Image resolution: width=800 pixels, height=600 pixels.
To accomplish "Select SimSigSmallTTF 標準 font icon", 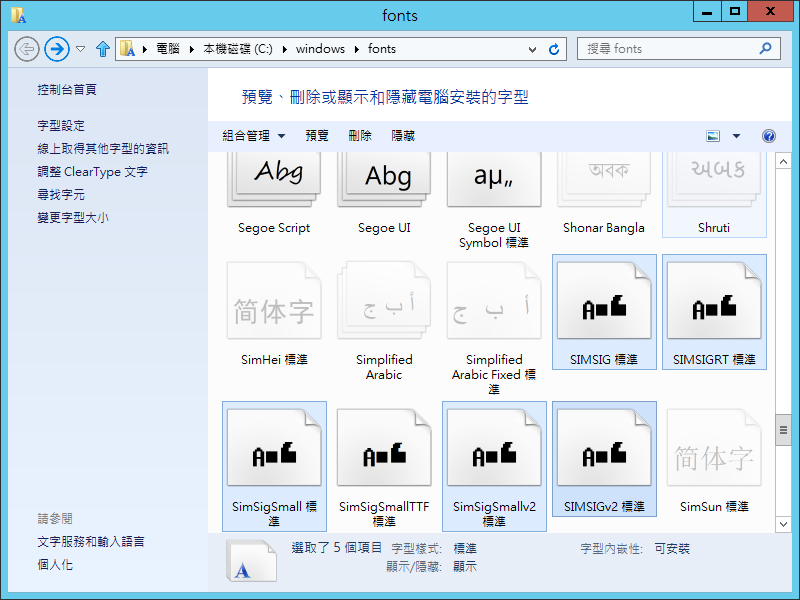I will (384, 448).
